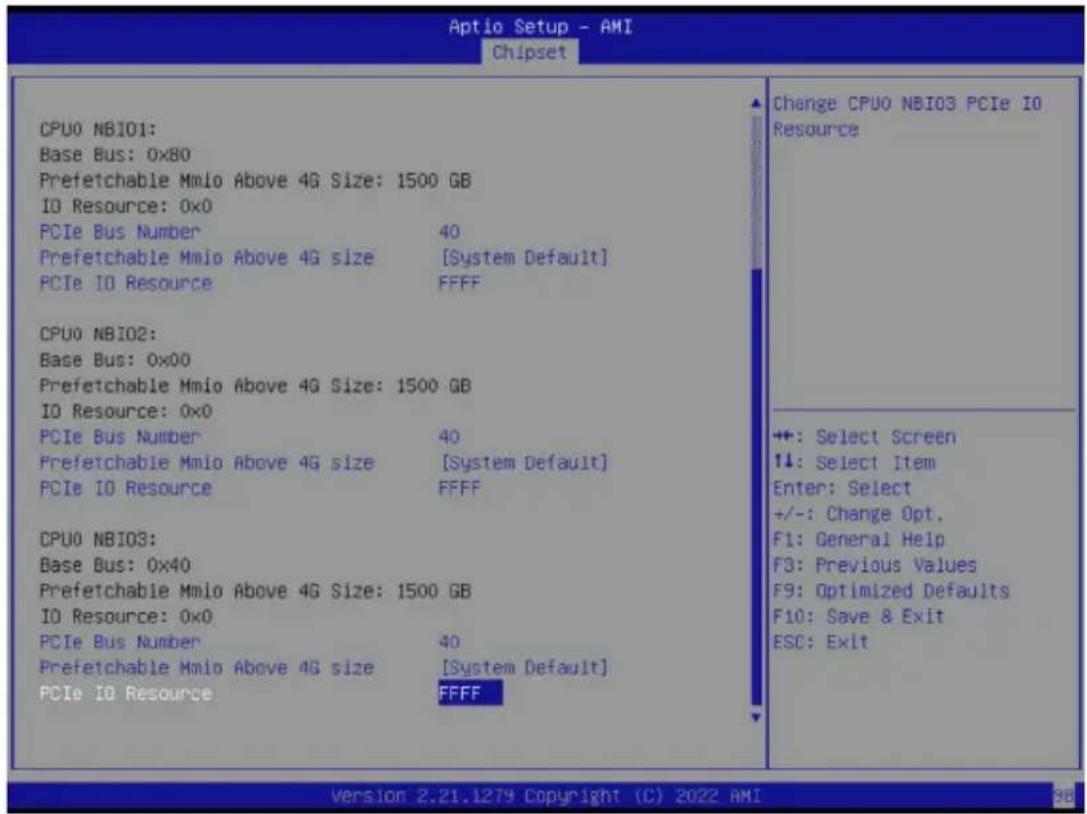The image size is (1087, 814).
Task: Click Base Bus: 0x00 text
Action: (x=115, y=360)
